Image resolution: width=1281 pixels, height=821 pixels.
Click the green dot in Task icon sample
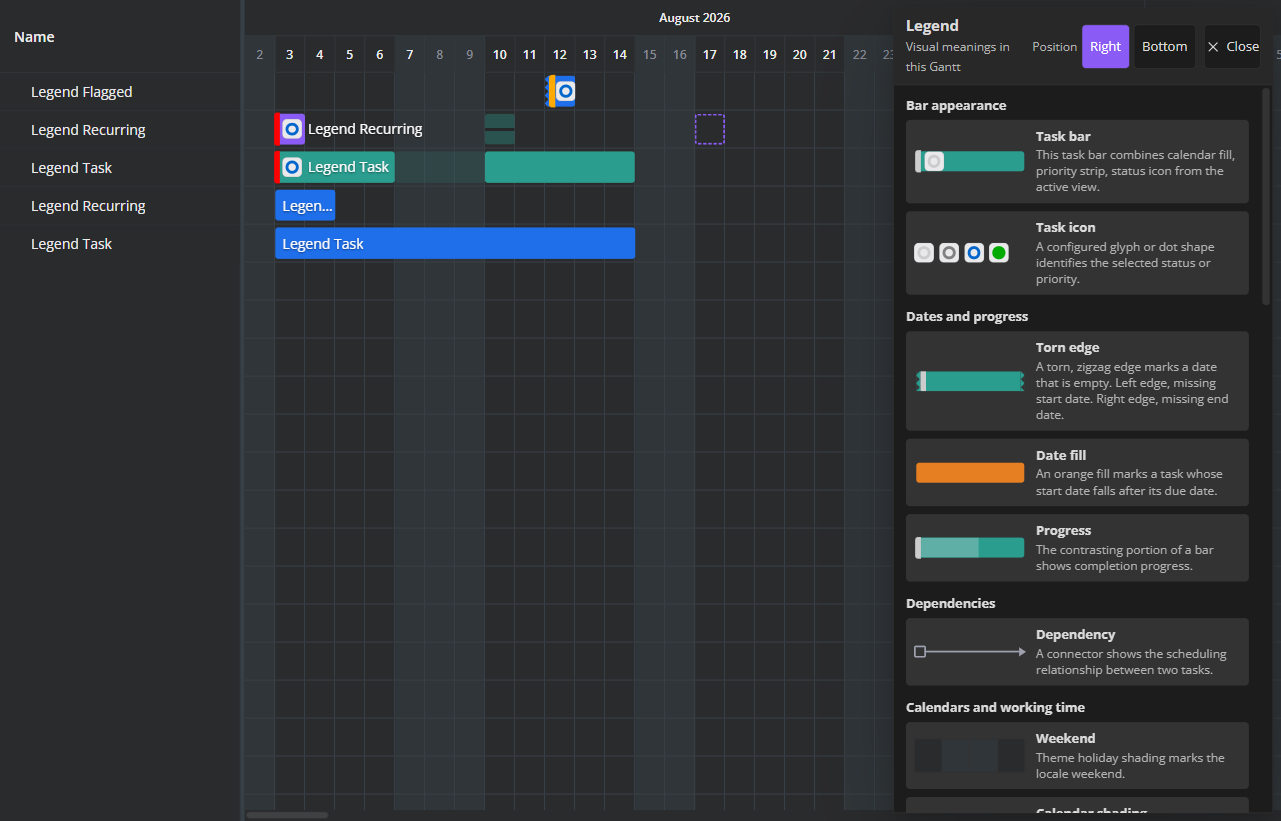tap(998, 253)
